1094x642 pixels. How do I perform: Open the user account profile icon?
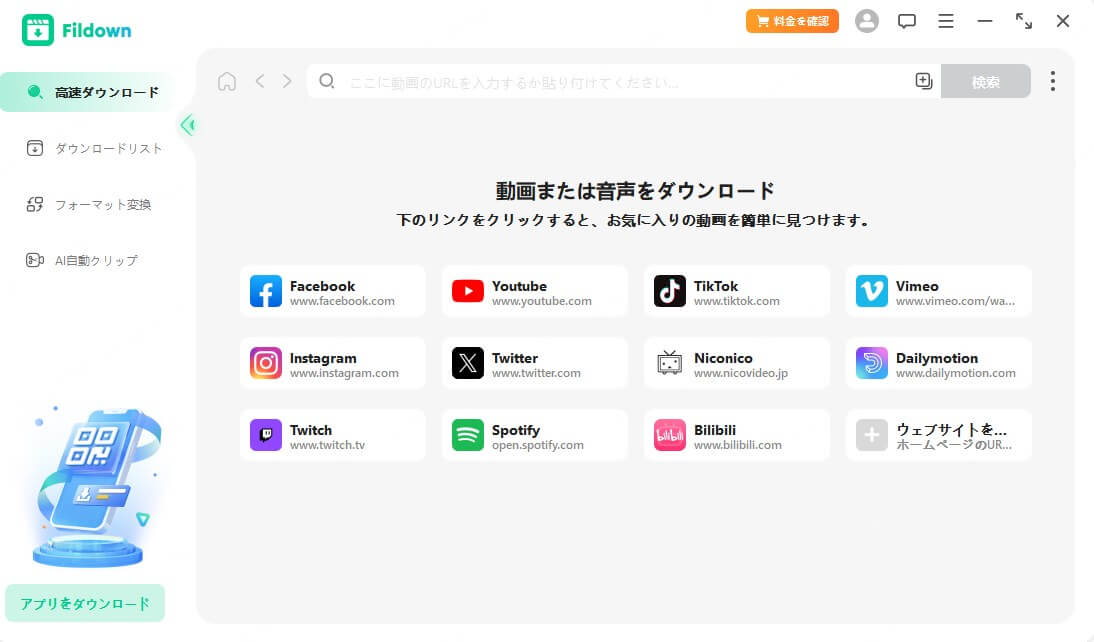point(867,21)
